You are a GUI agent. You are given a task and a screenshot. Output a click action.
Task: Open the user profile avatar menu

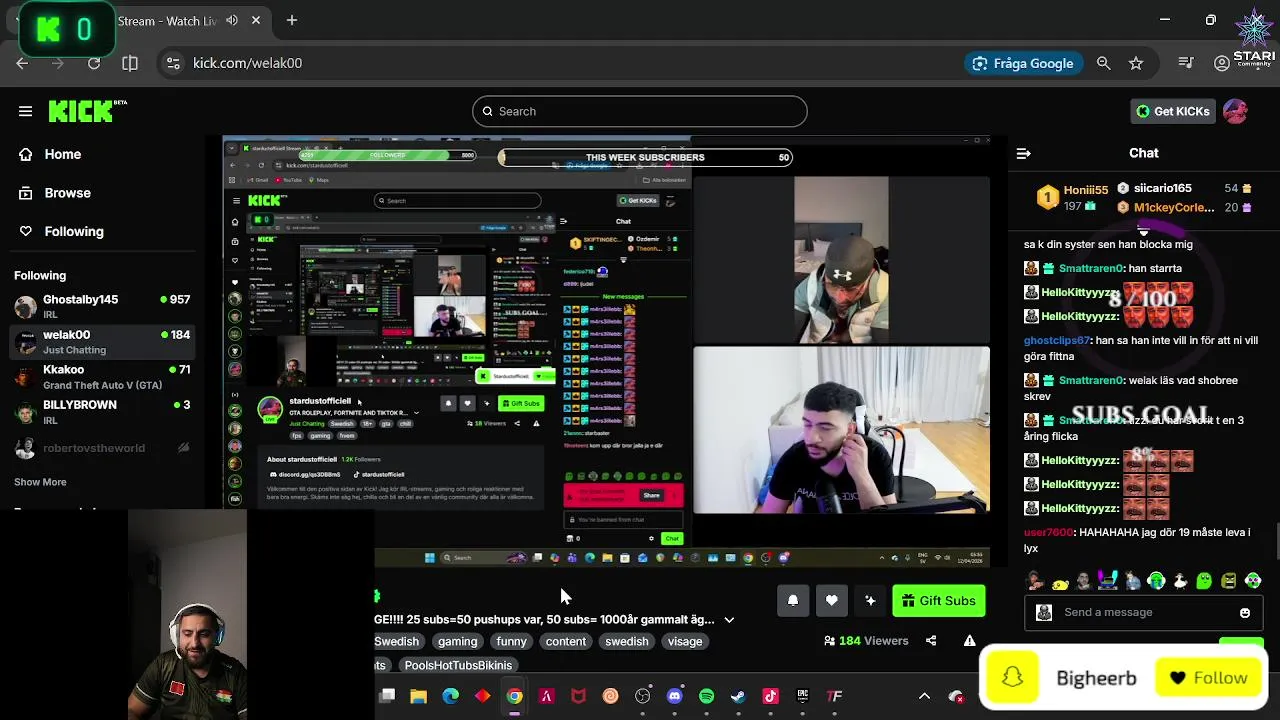1235,111
